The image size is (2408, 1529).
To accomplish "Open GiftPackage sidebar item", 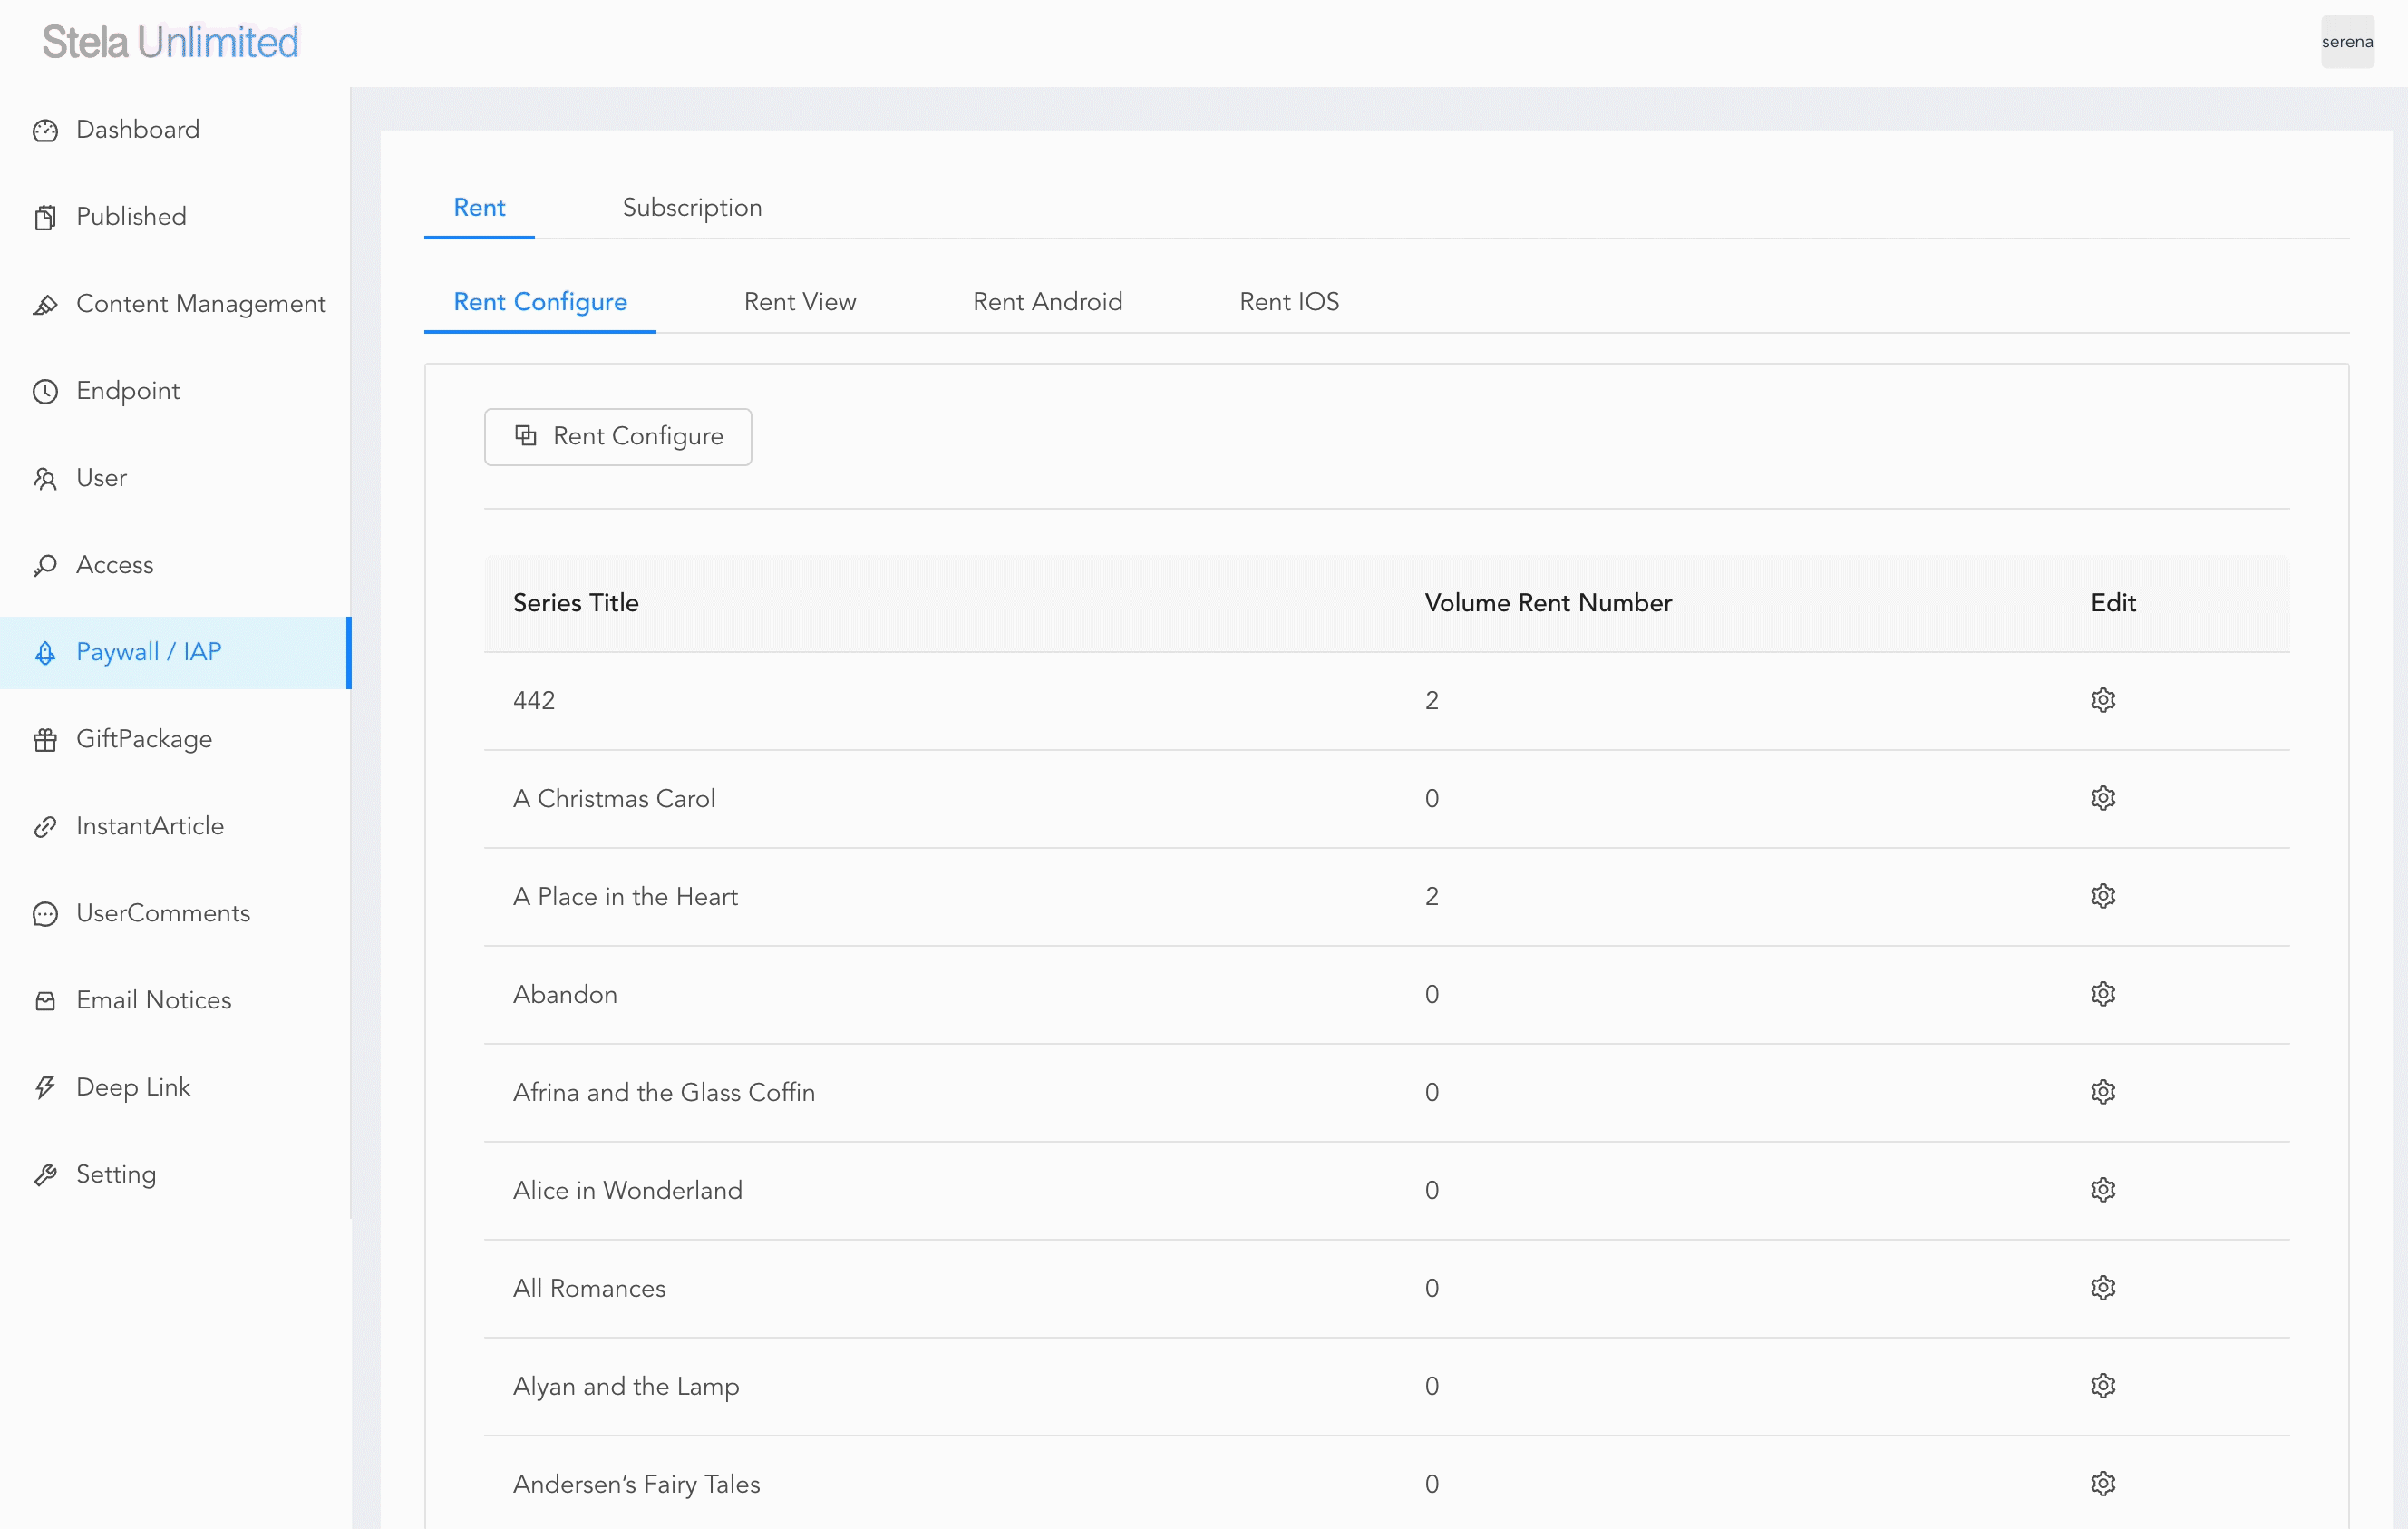I will click(144, 739).
